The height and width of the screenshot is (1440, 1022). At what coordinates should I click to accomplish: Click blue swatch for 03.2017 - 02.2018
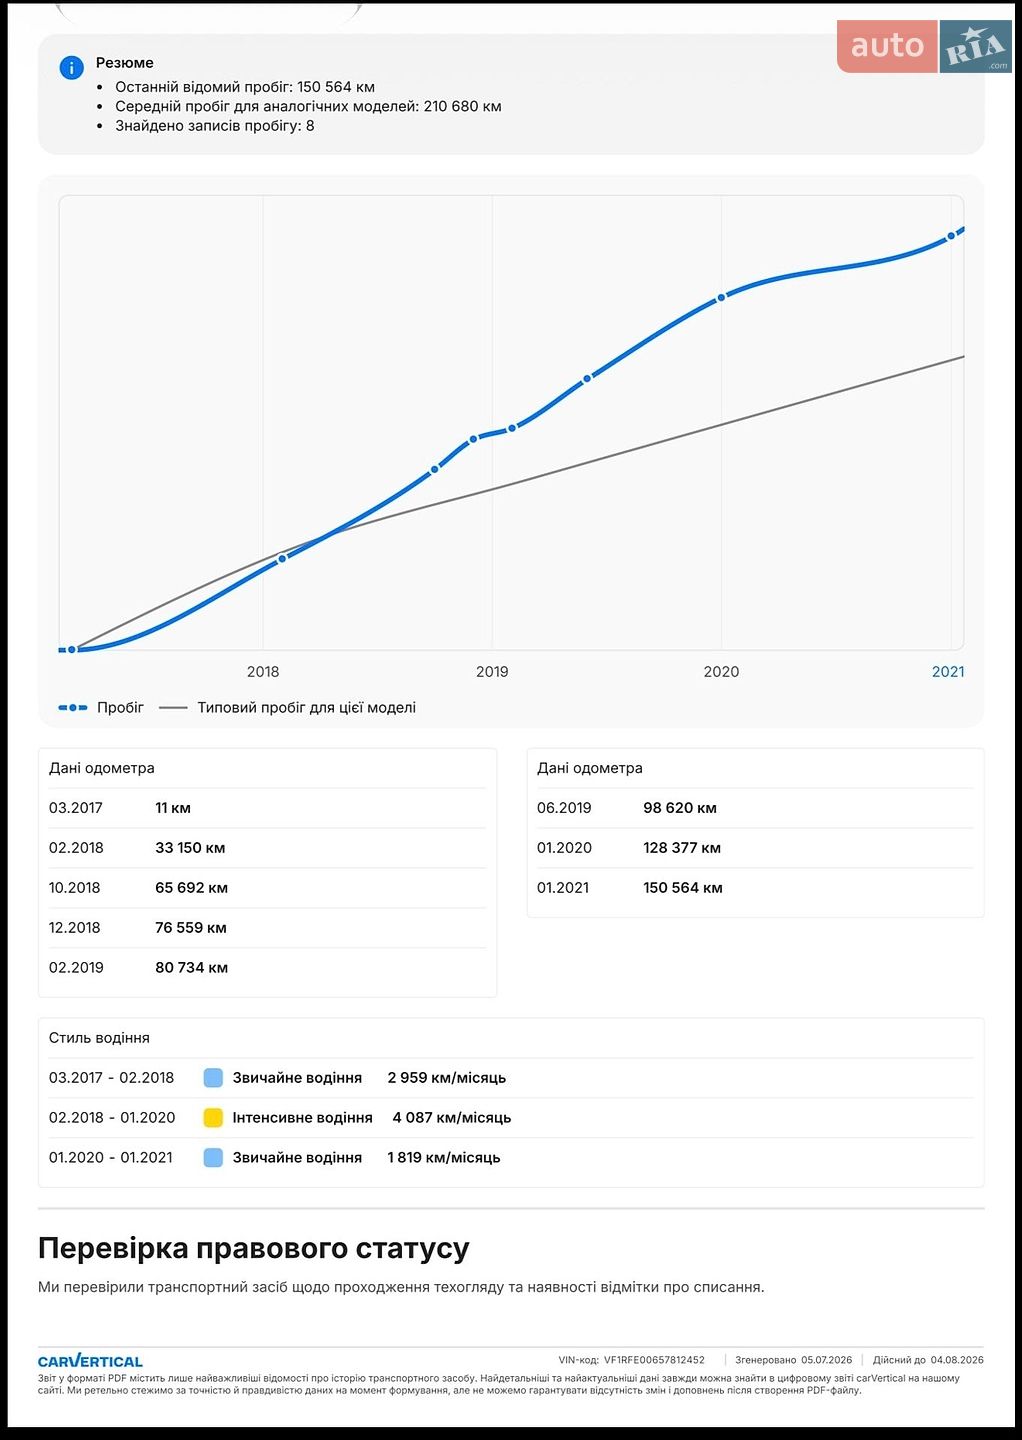(x=213, y=1078)
